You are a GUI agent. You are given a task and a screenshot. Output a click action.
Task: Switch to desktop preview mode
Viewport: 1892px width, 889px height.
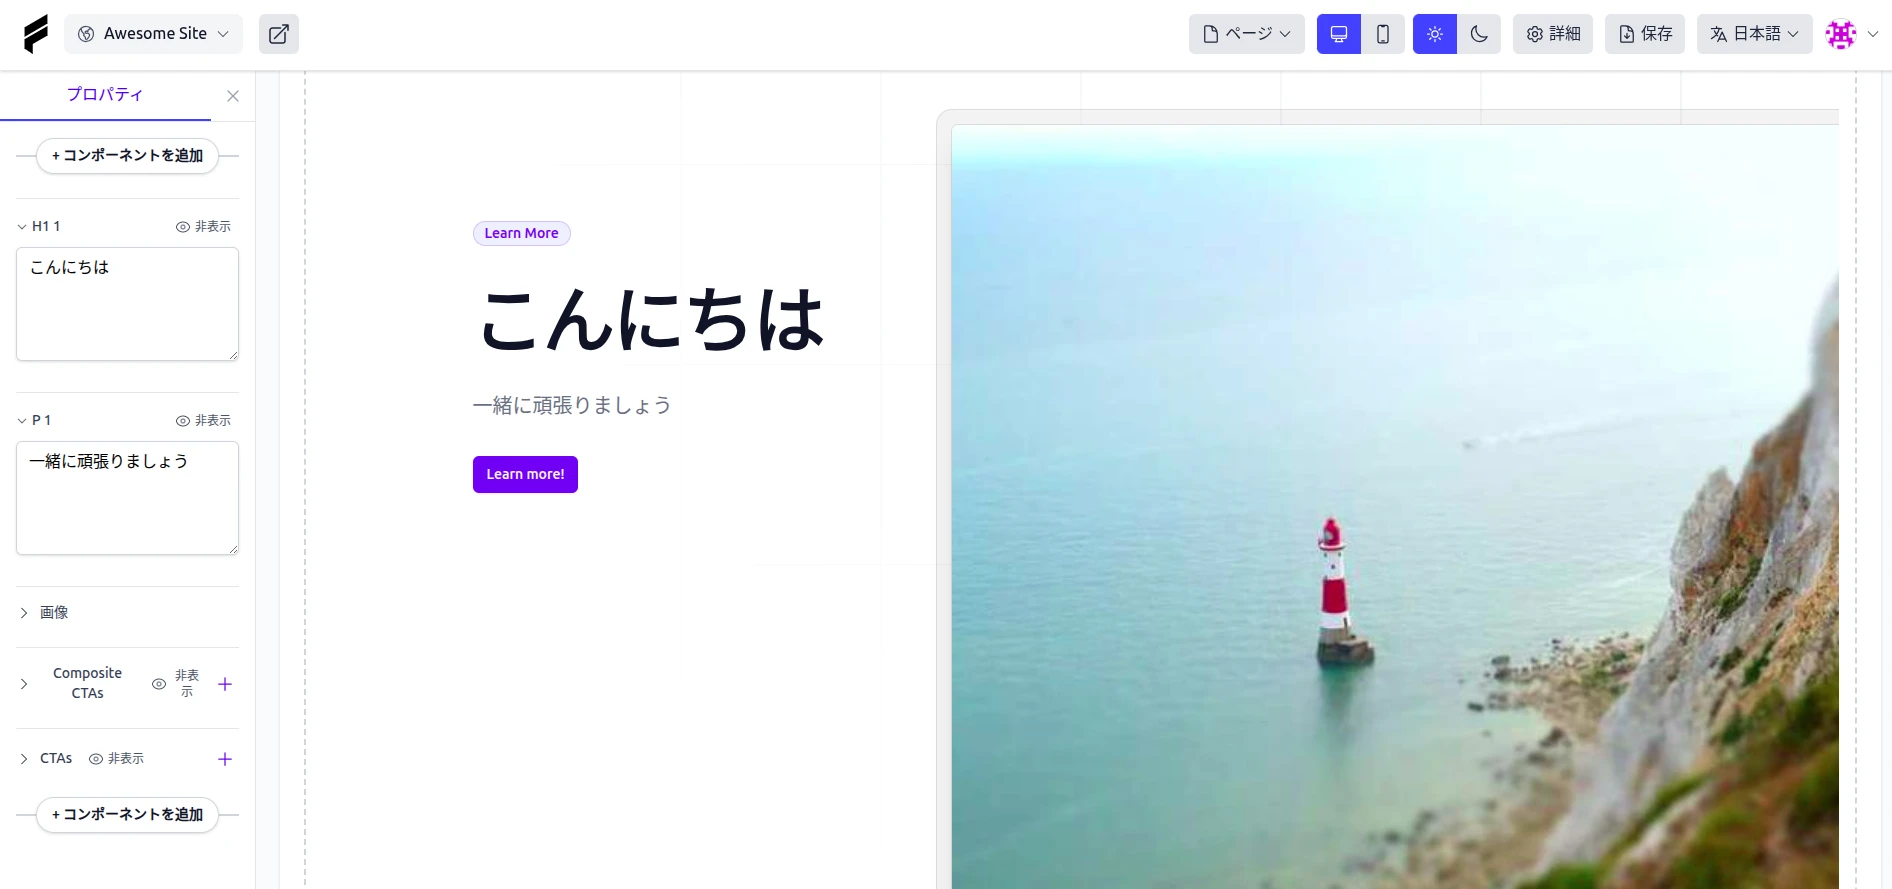1339,34
